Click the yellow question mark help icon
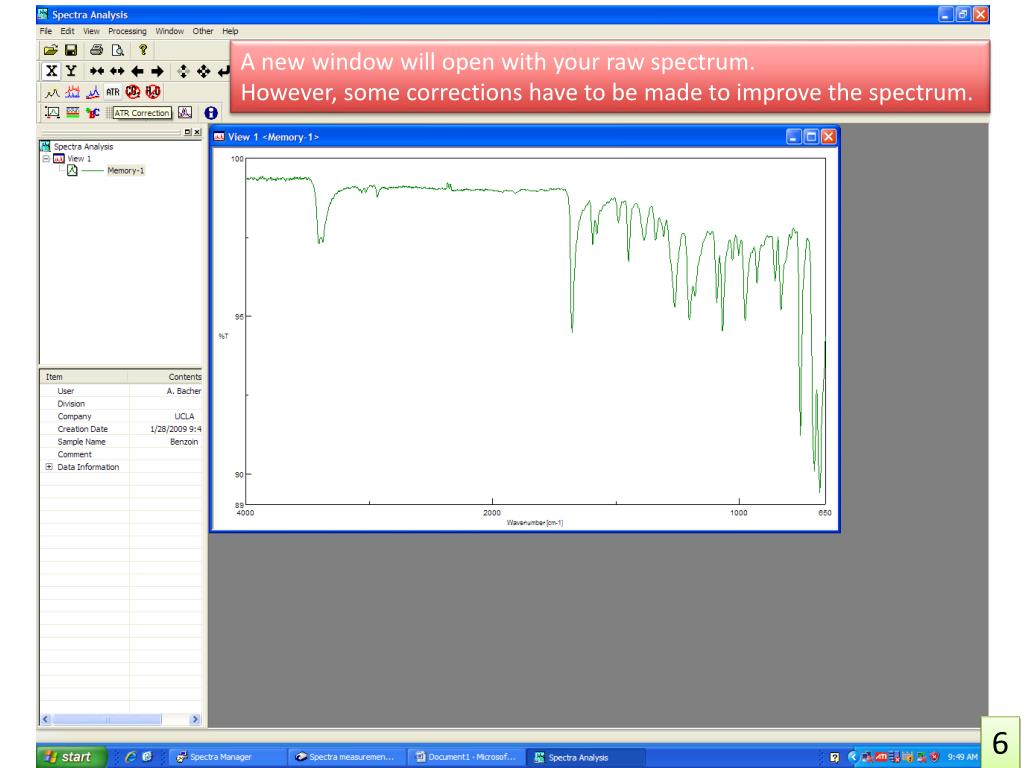Image resolution: width=1024 pixels, height=768 pixels. [143, 50]
